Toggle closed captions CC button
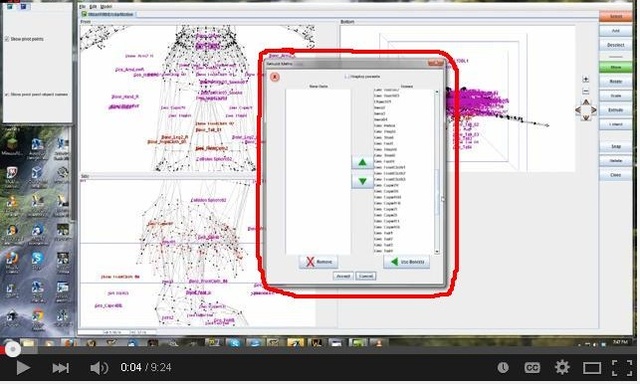 pos(532,368)
